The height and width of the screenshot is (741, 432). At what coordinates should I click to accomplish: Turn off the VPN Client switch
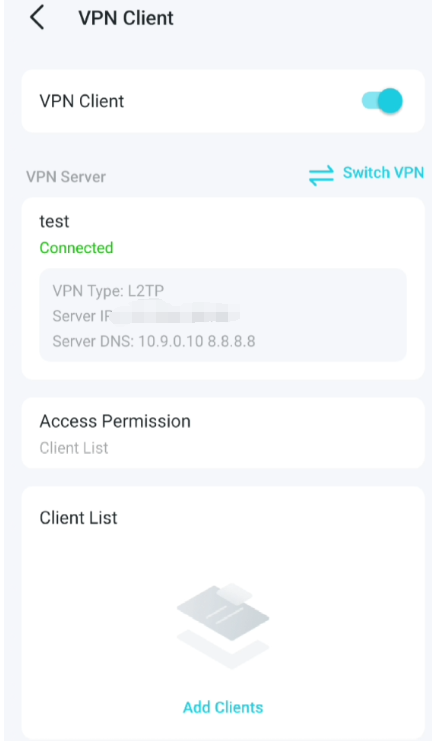[x=382, y=101]
